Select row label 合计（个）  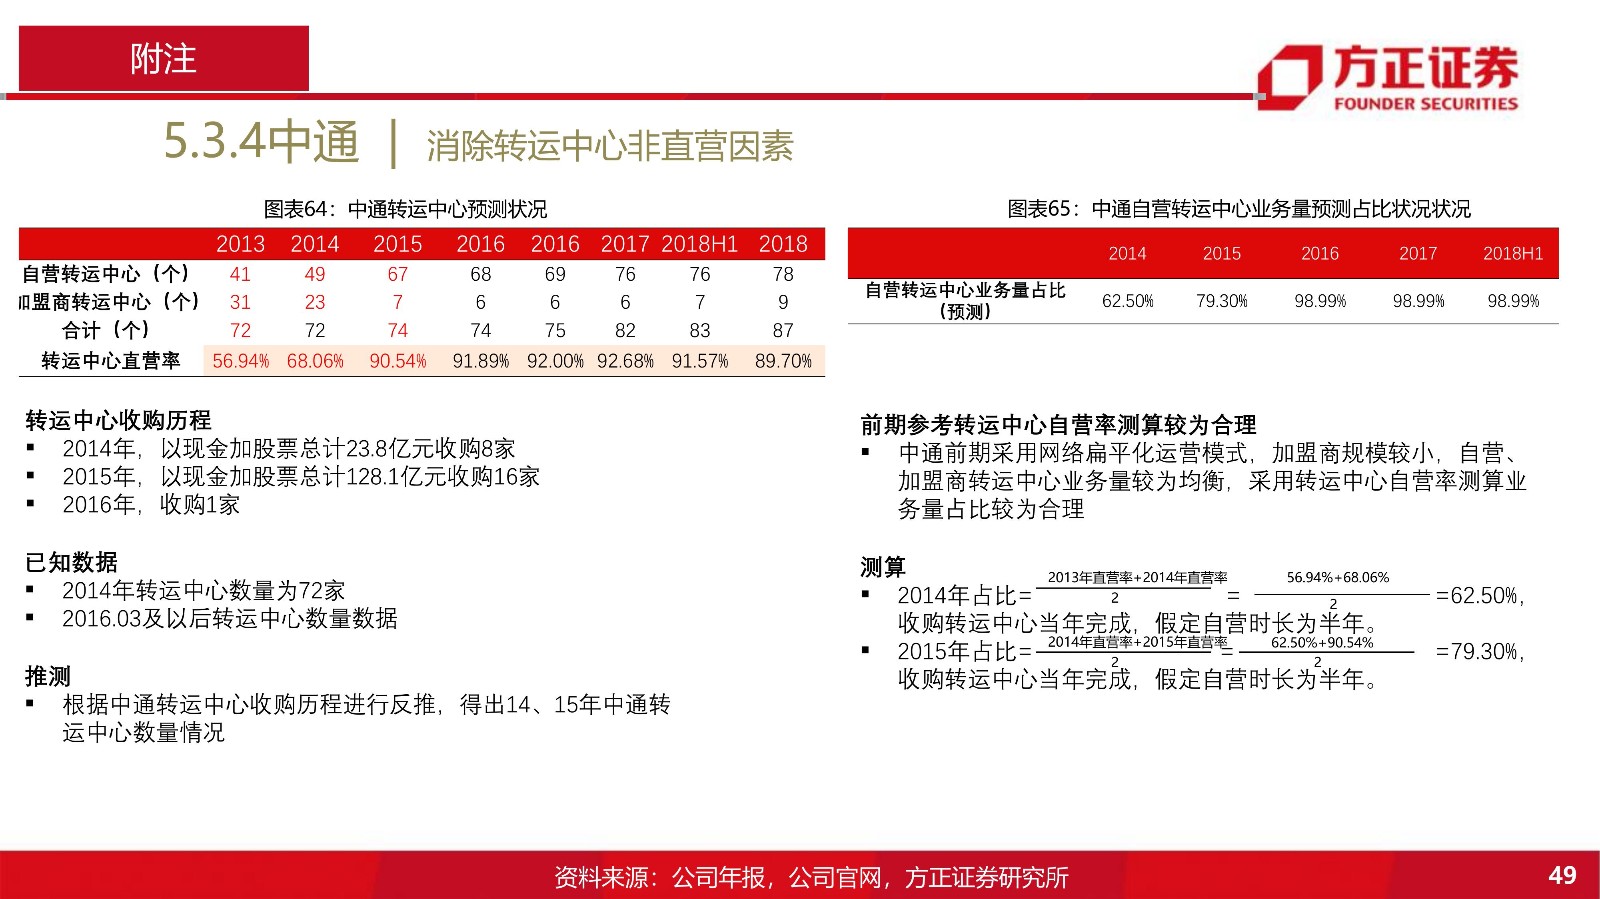[106, 330]
